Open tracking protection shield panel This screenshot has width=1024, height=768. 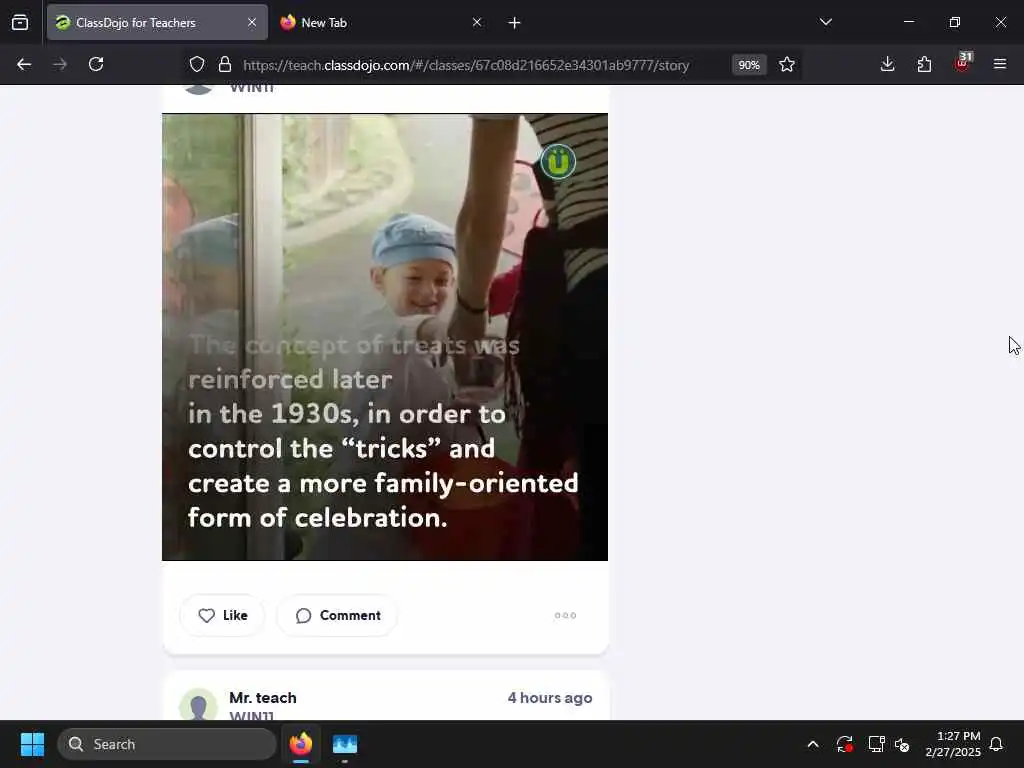click(x=197, y=64)
